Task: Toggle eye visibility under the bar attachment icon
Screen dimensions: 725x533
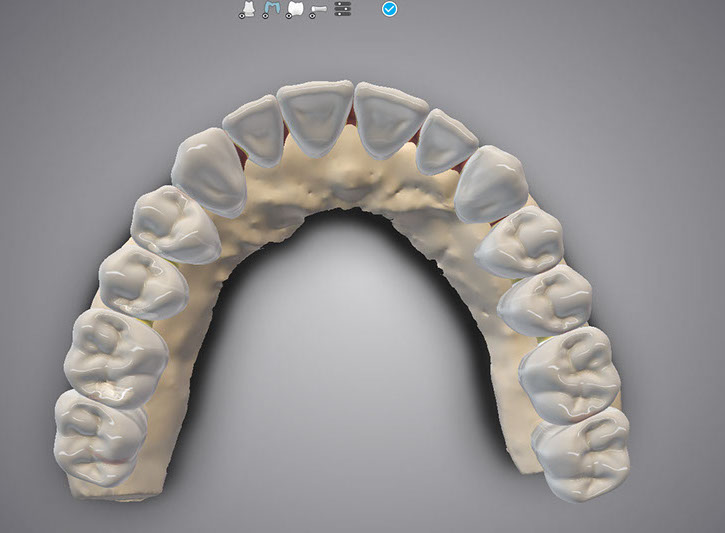Action: pos(312,16)
